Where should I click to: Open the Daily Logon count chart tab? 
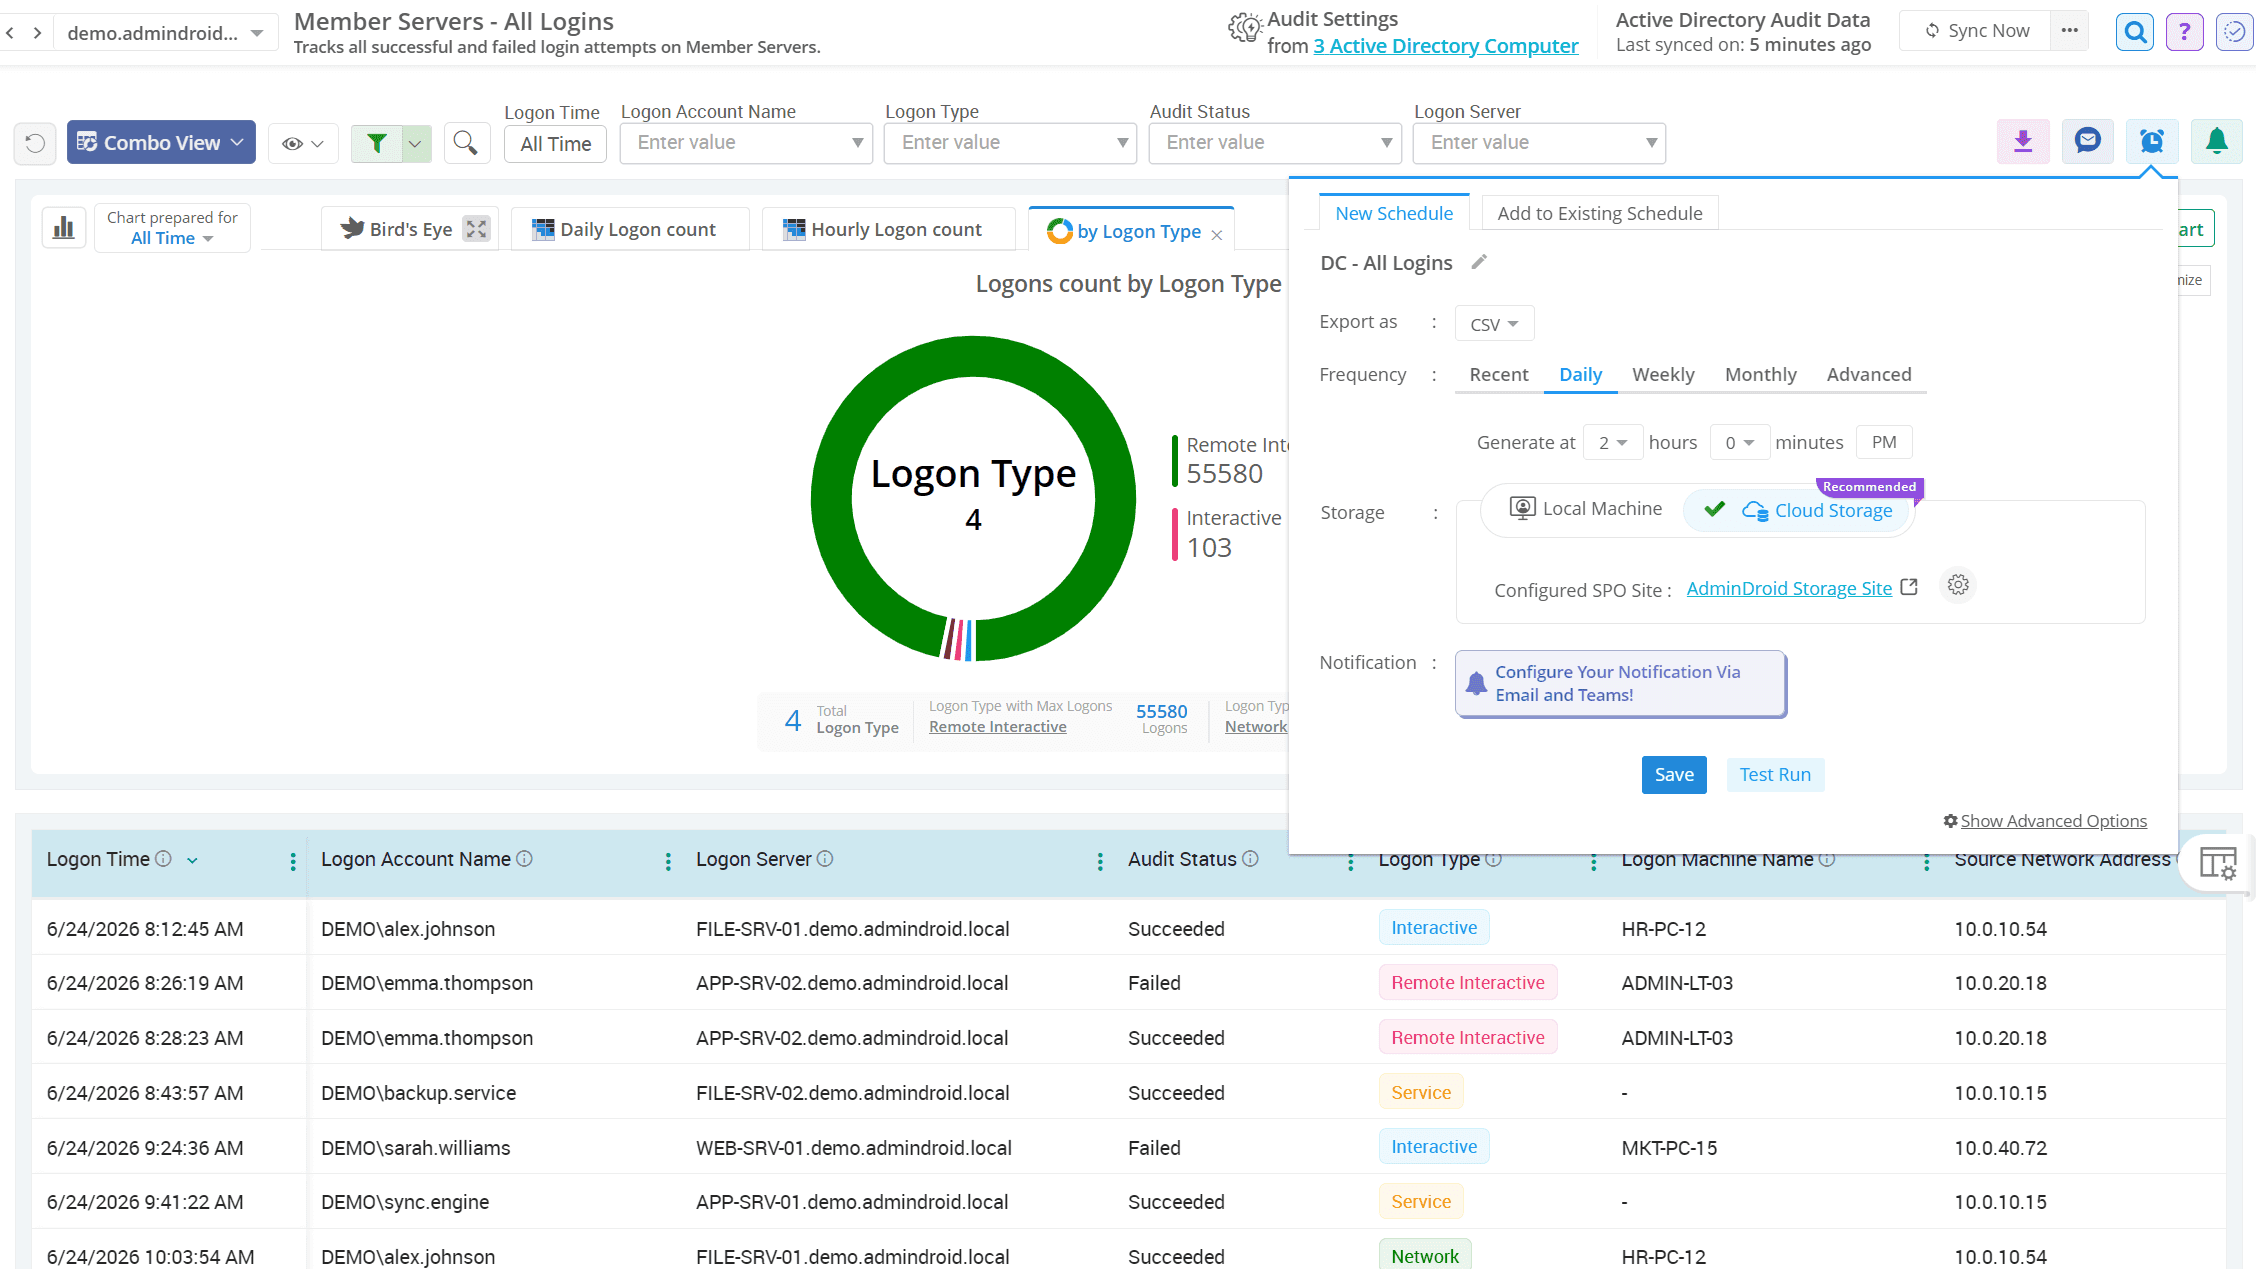point(630,229)
